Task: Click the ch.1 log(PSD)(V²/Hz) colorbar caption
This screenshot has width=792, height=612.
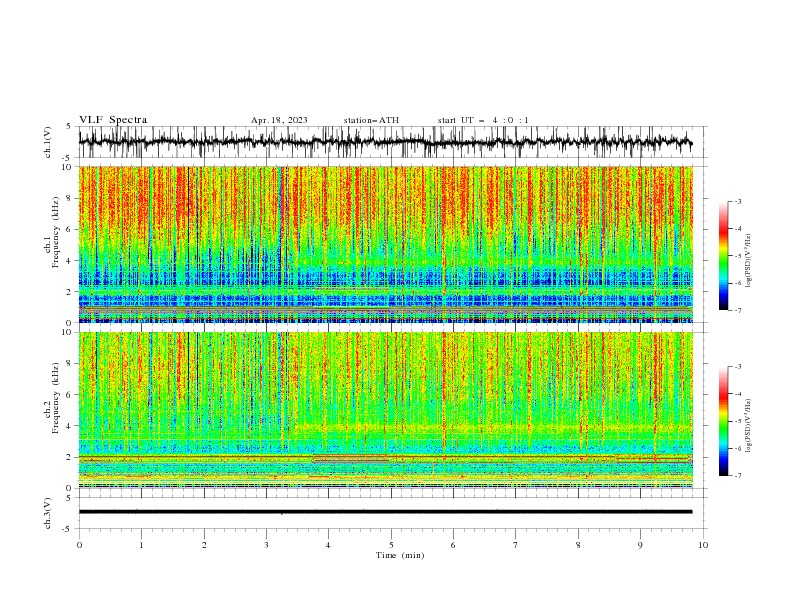Action: 748,261
